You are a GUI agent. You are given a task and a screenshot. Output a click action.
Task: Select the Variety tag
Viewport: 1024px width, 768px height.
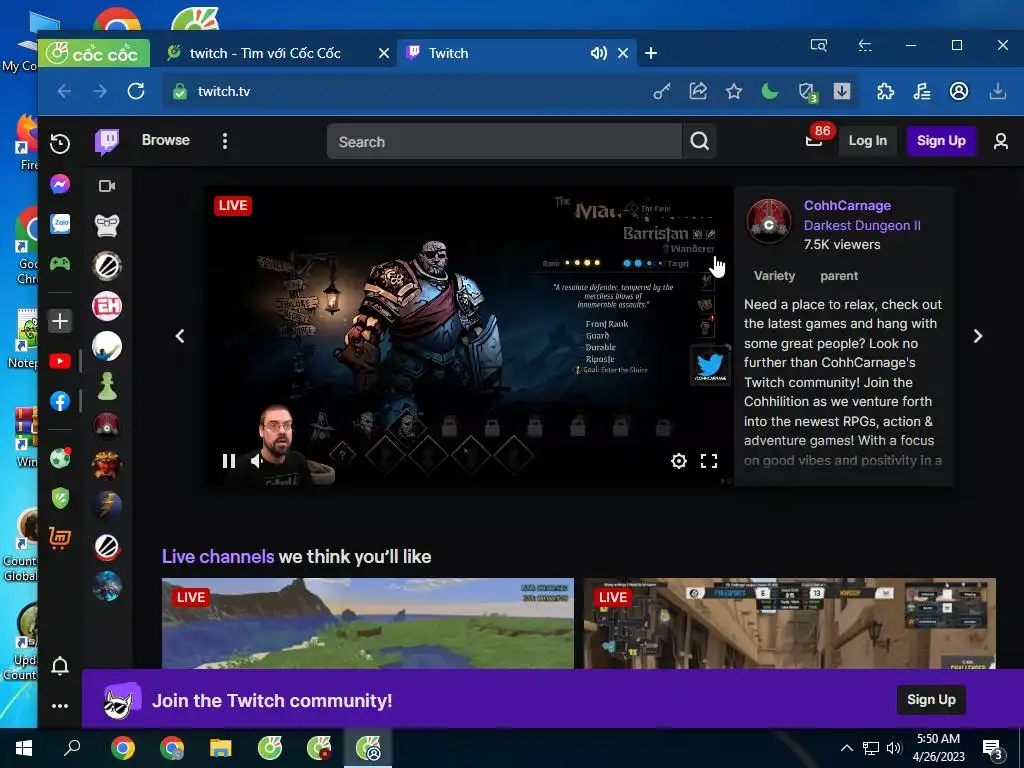click(x=775, y=276)
